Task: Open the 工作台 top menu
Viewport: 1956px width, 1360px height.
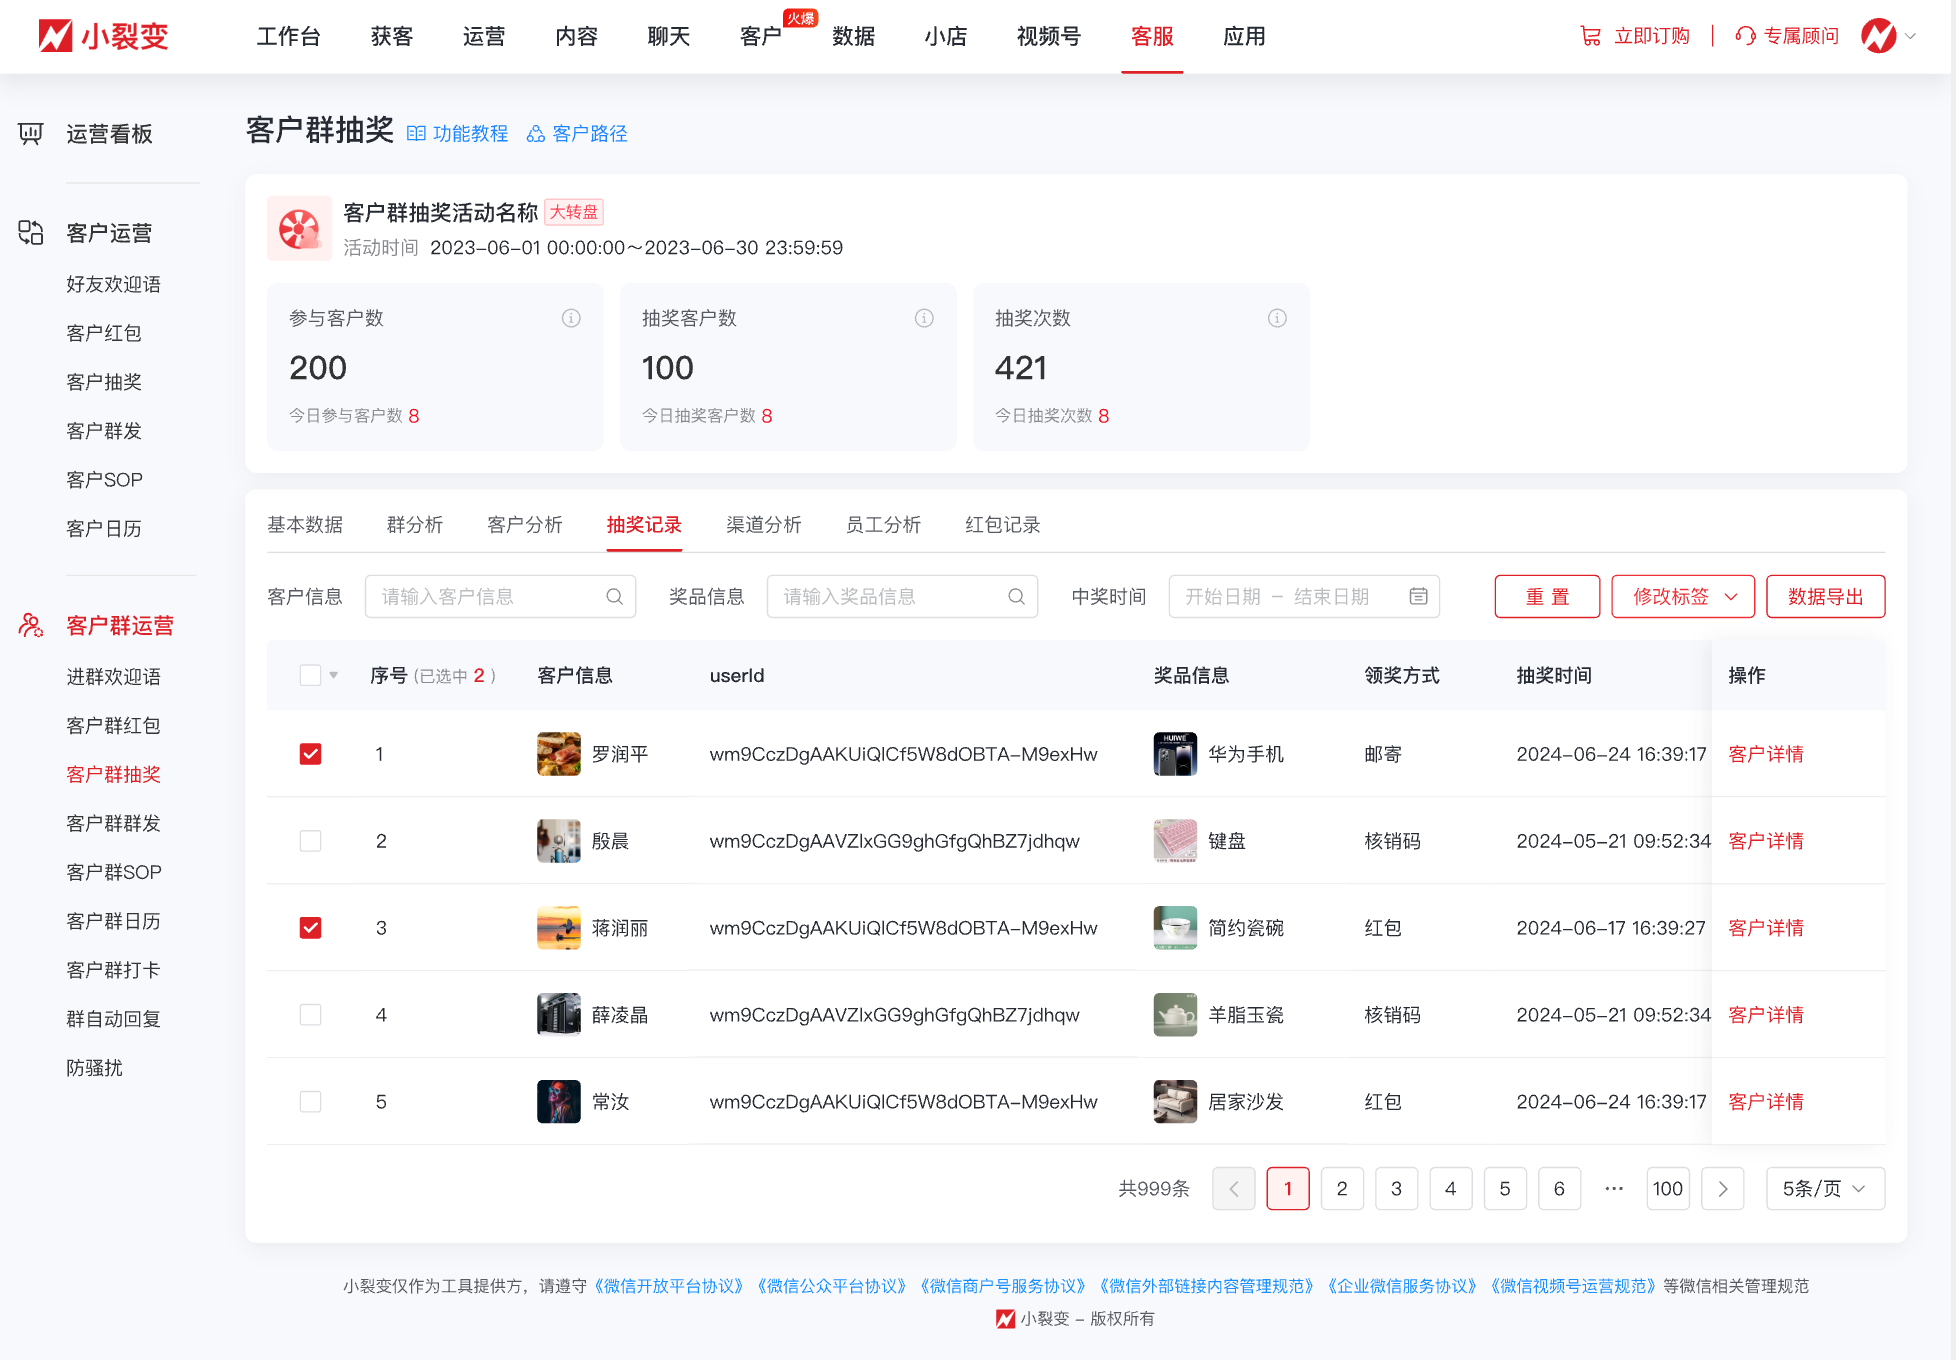Action: click(x=289, y=36)
